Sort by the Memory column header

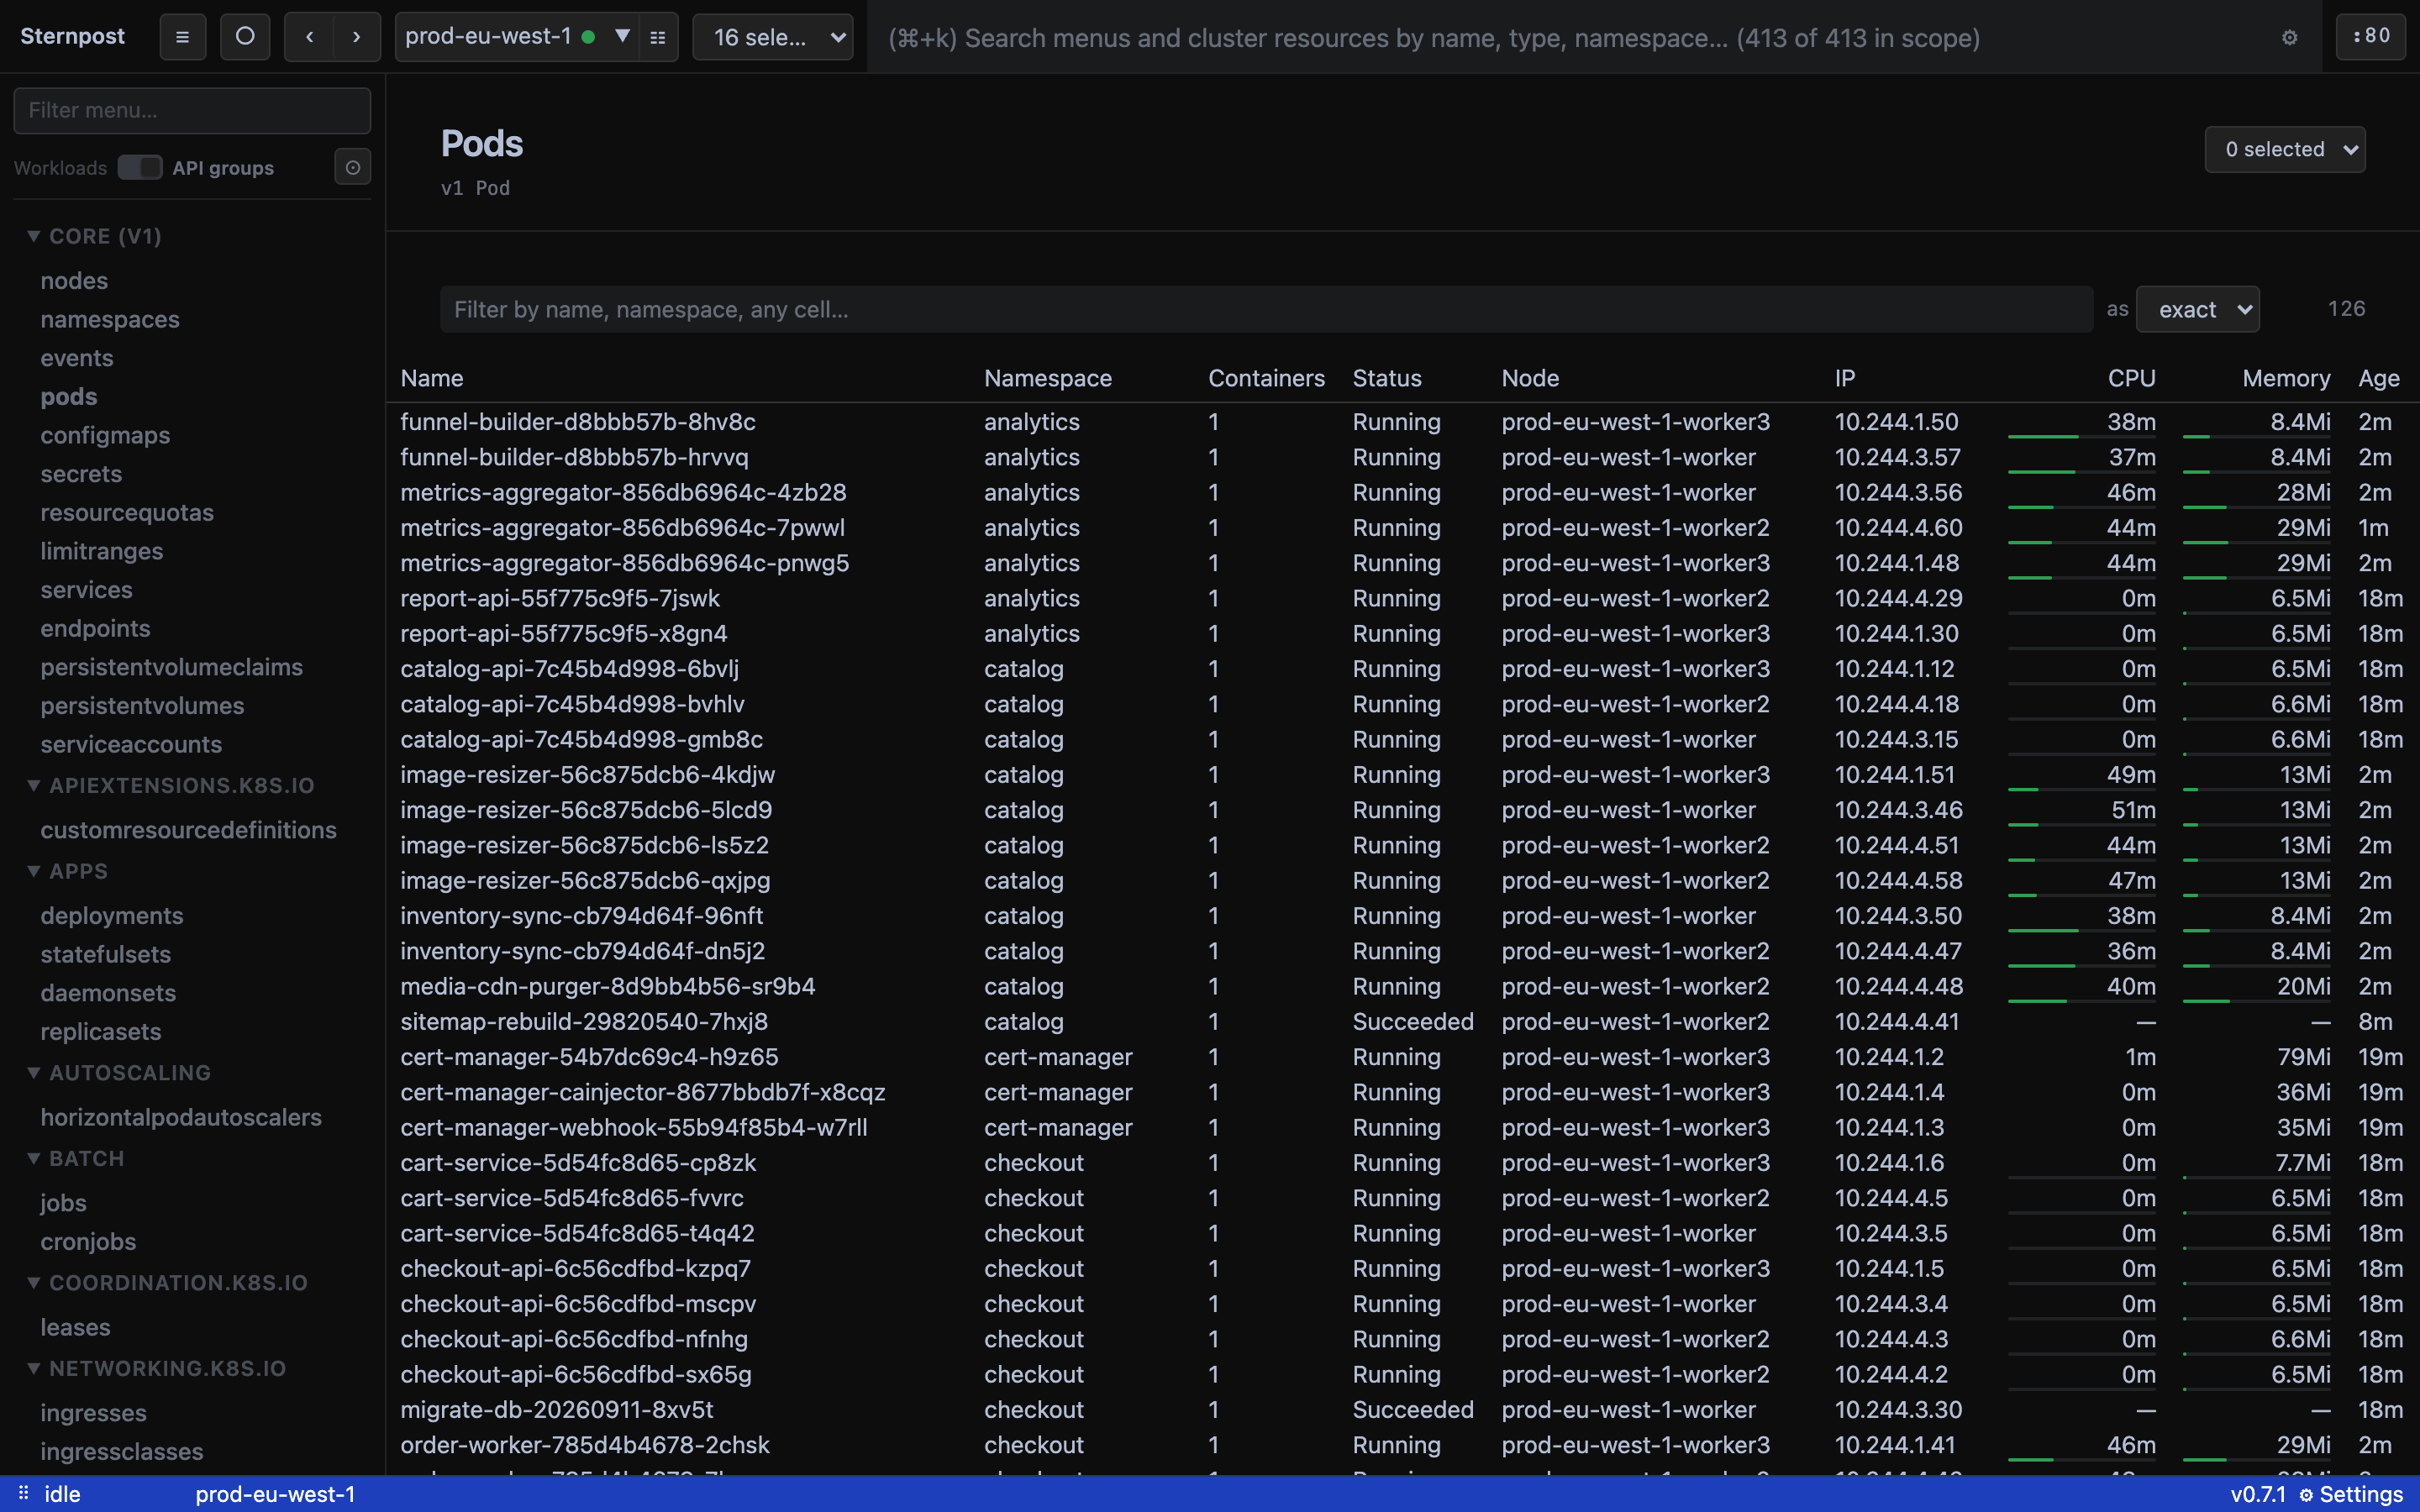2286,378
